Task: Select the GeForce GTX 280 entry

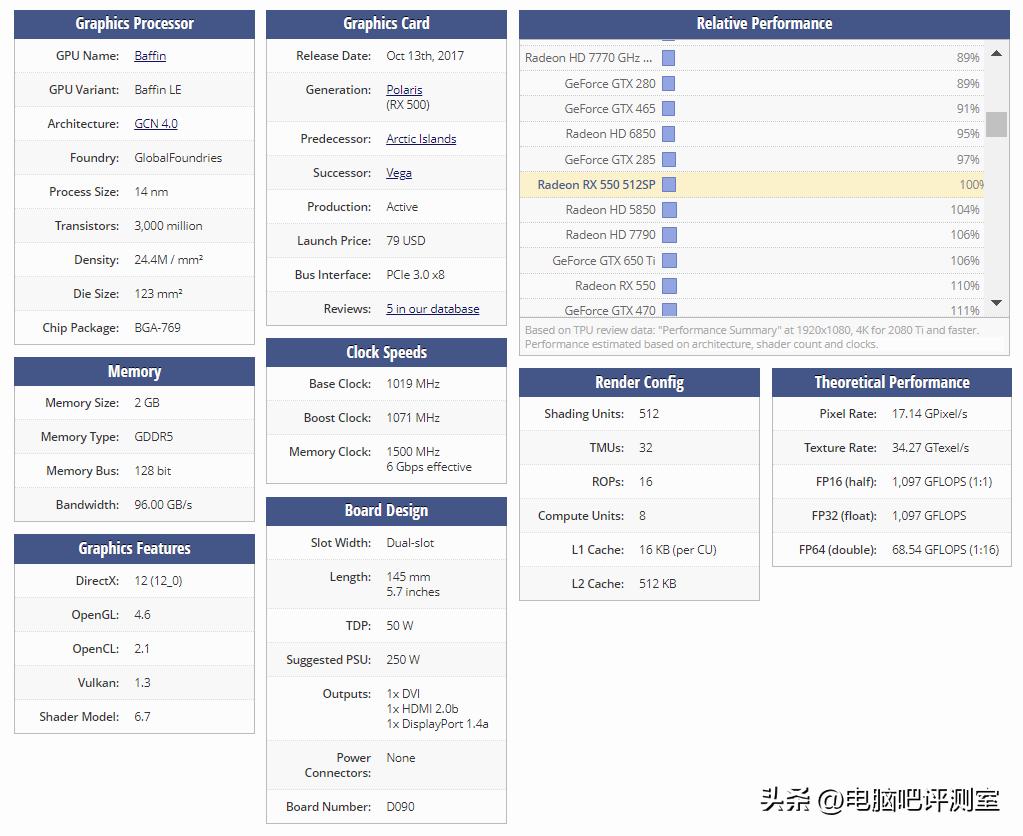Action: click(x=610, y=84)
